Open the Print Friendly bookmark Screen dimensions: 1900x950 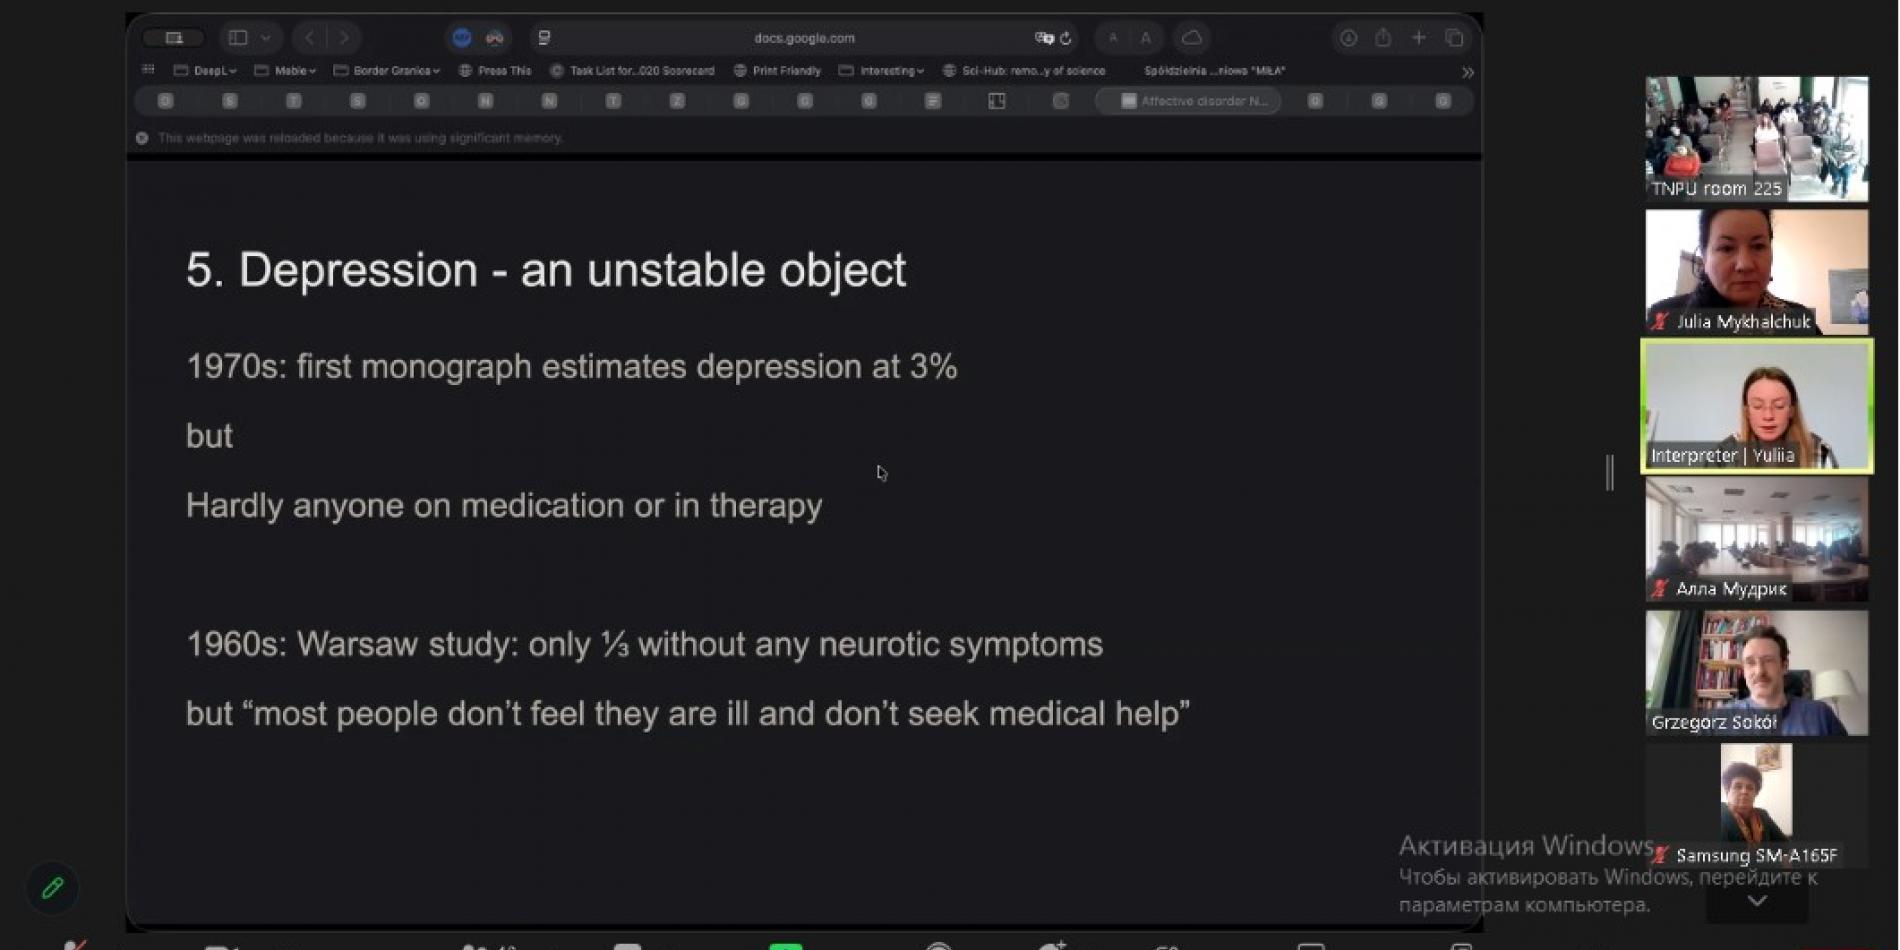[x=778, y=71]
